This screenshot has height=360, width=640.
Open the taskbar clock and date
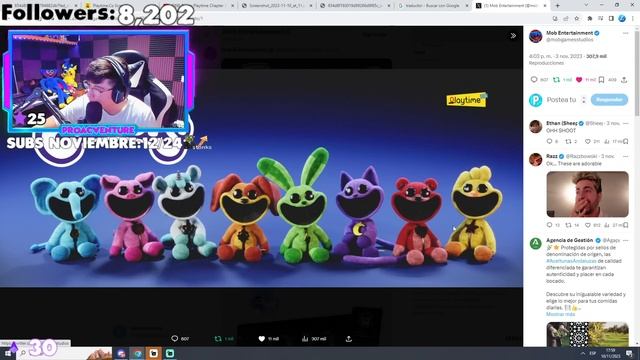[611, 353]
